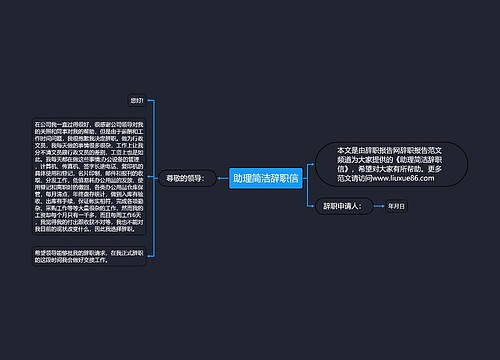Select the 辞职申请人： node
This screenshot has width=500, height=360.
(344, 206)
